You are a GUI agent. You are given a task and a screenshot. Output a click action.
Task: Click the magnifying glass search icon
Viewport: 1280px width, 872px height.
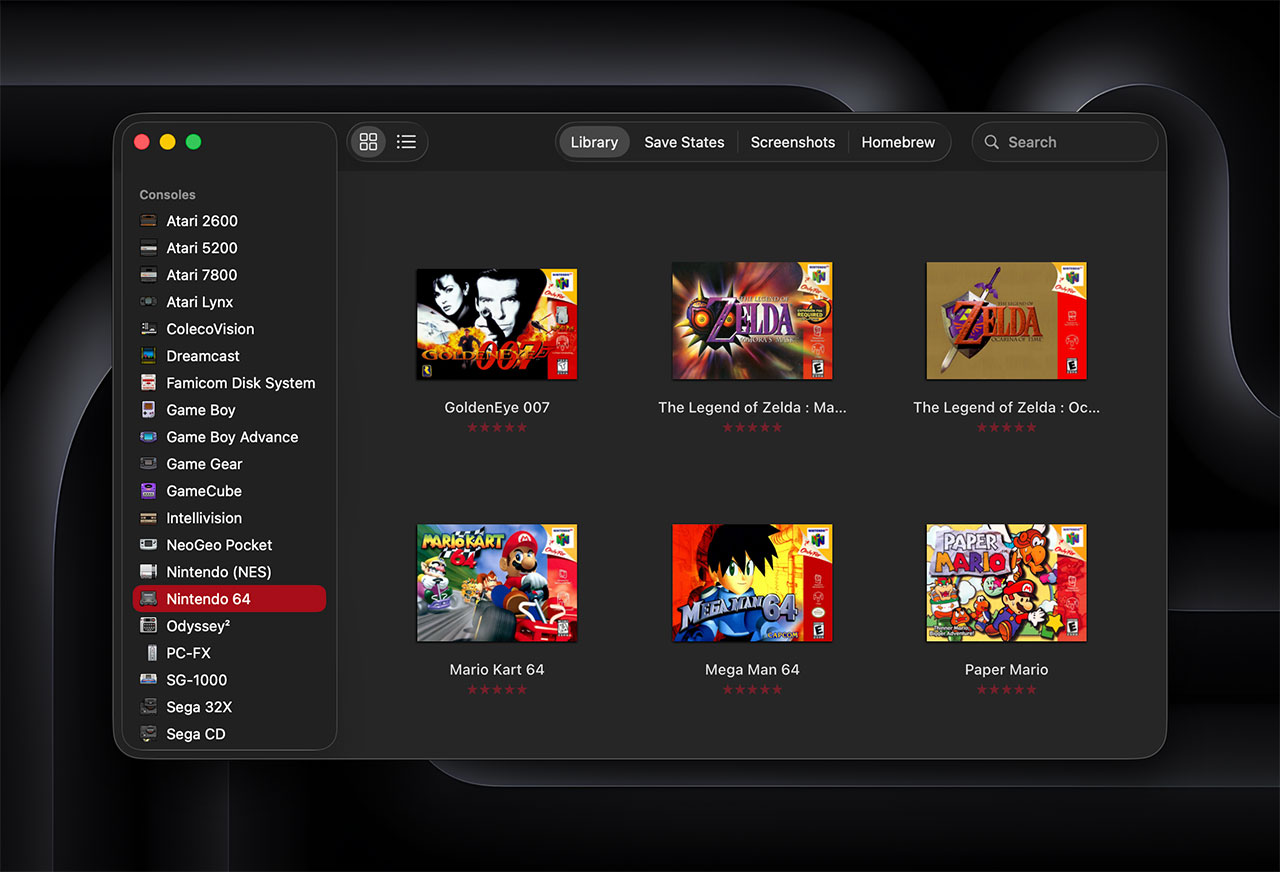pos(992,142)
